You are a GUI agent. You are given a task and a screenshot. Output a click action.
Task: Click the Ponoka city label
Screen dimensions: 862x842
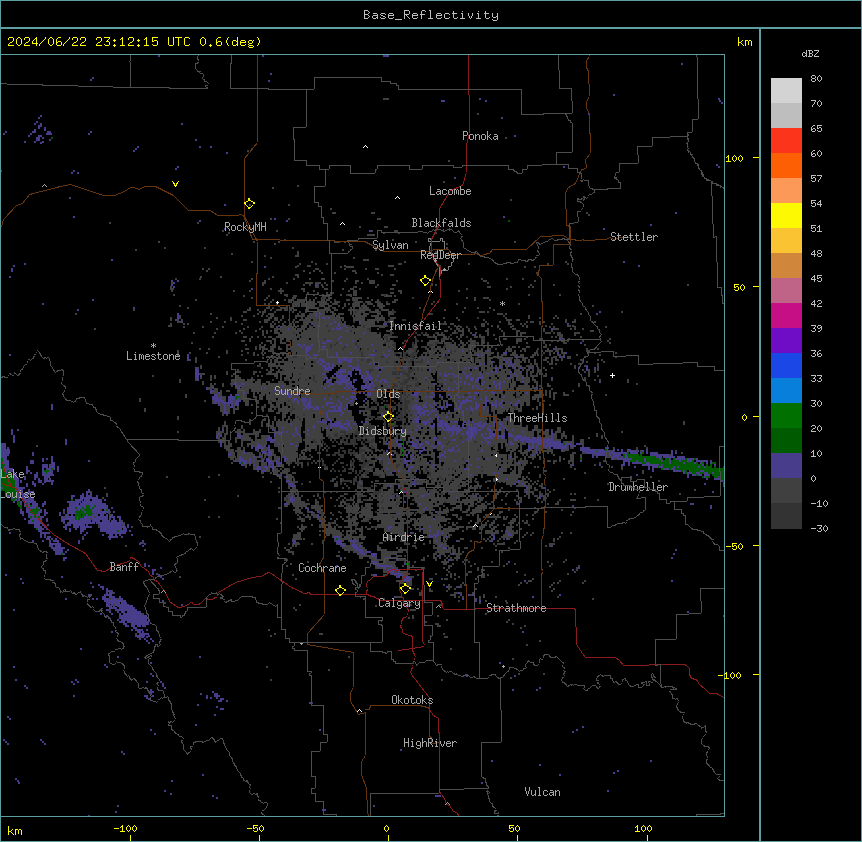[x=480, y=136]
